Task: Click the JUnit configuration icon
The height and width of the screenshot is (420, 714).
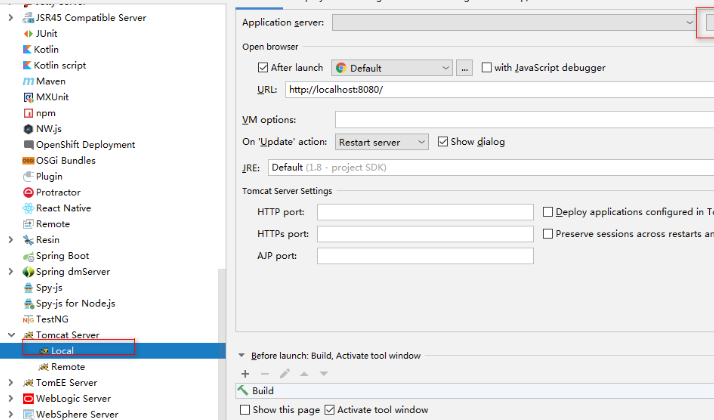Action: (28, 34)
